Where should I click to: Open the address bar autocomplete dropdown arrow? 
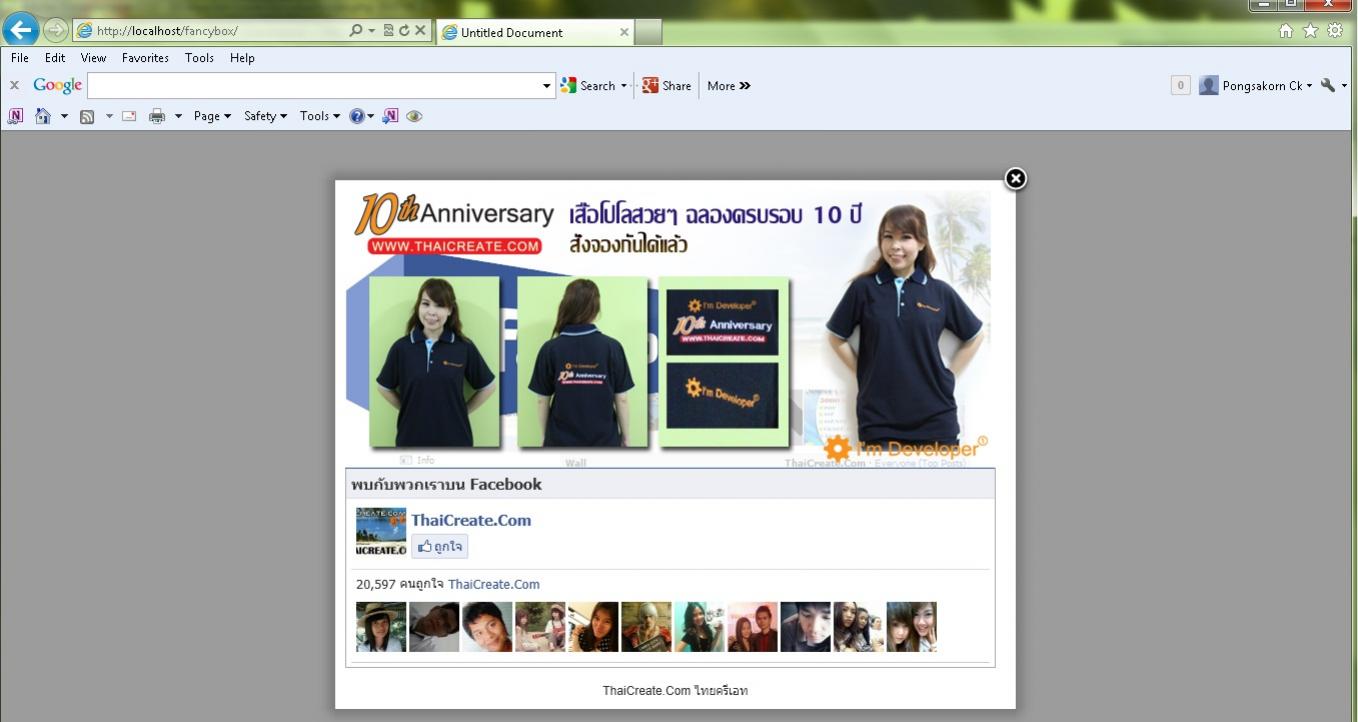point(372,31)
